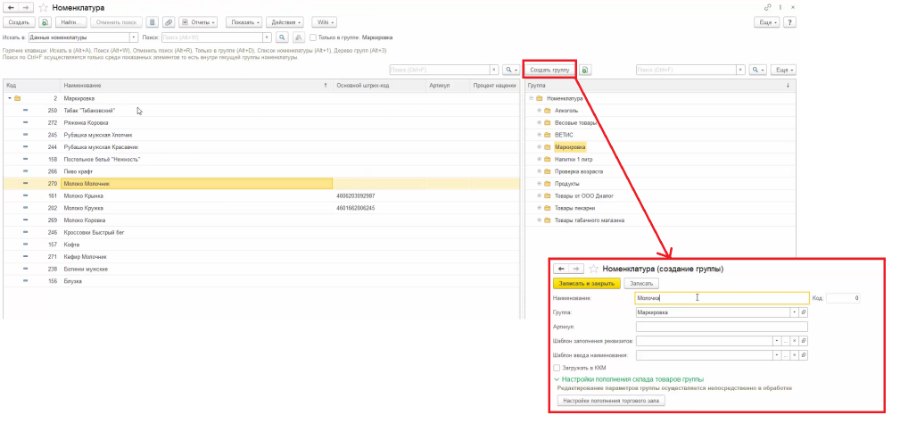
Task: Expand the Алкоголь group node
Action: [539, 110]
